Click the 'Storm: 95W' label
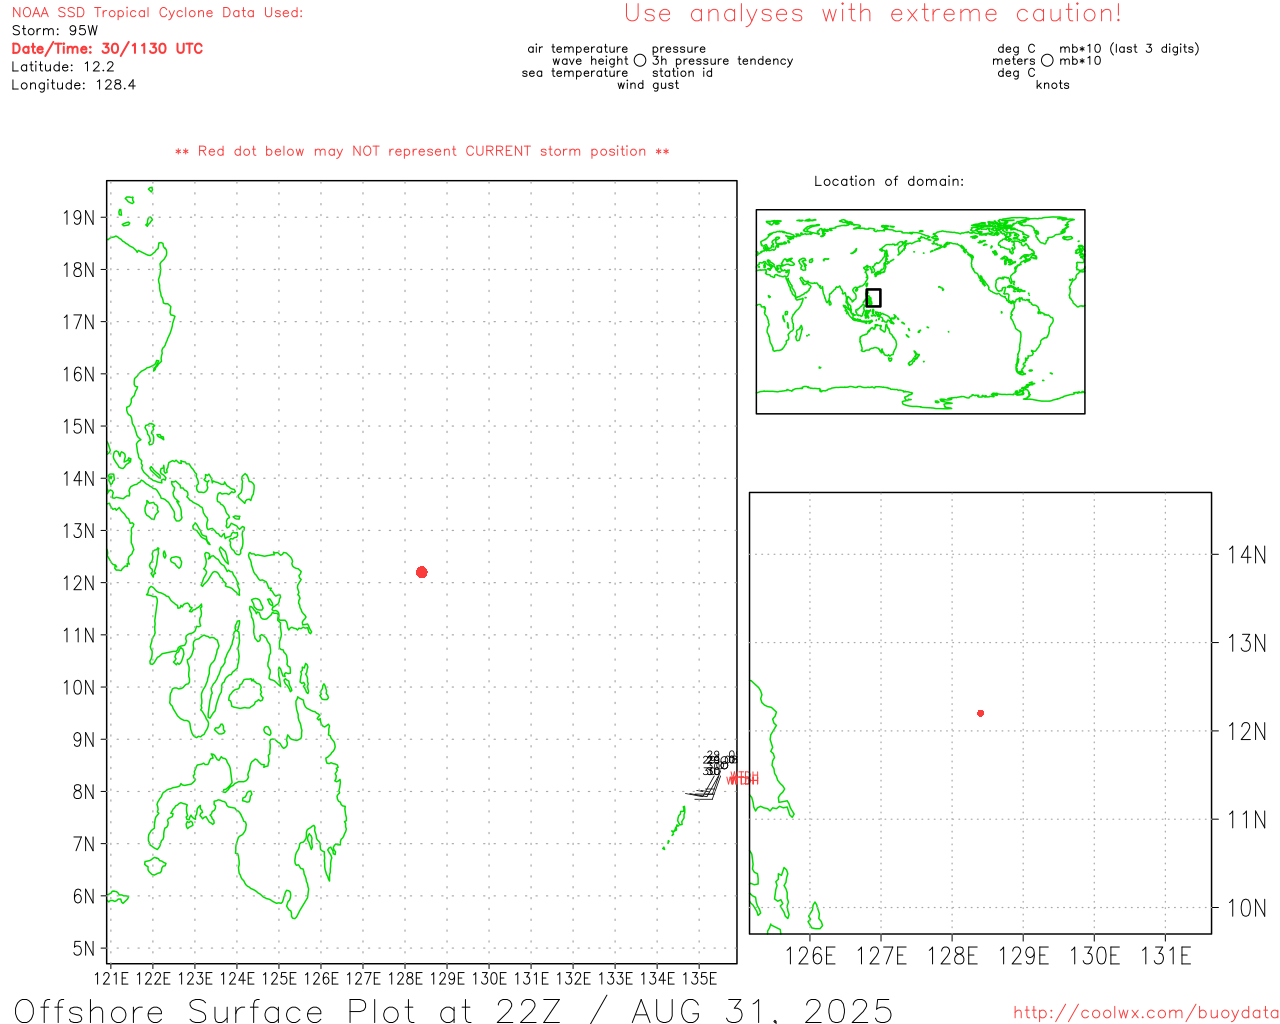 55,31
